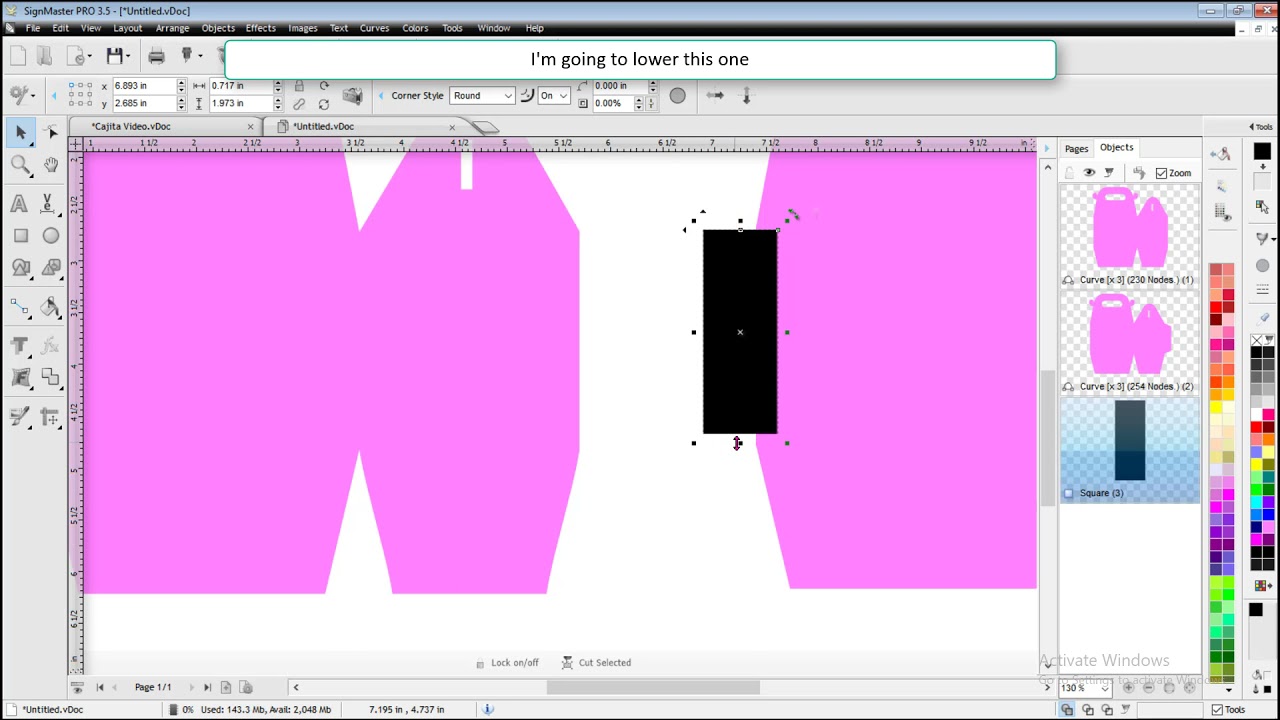Select the node edit tool
This screenshot has width=1280, height=720.
pyautogui.click(x=51, y=132)
